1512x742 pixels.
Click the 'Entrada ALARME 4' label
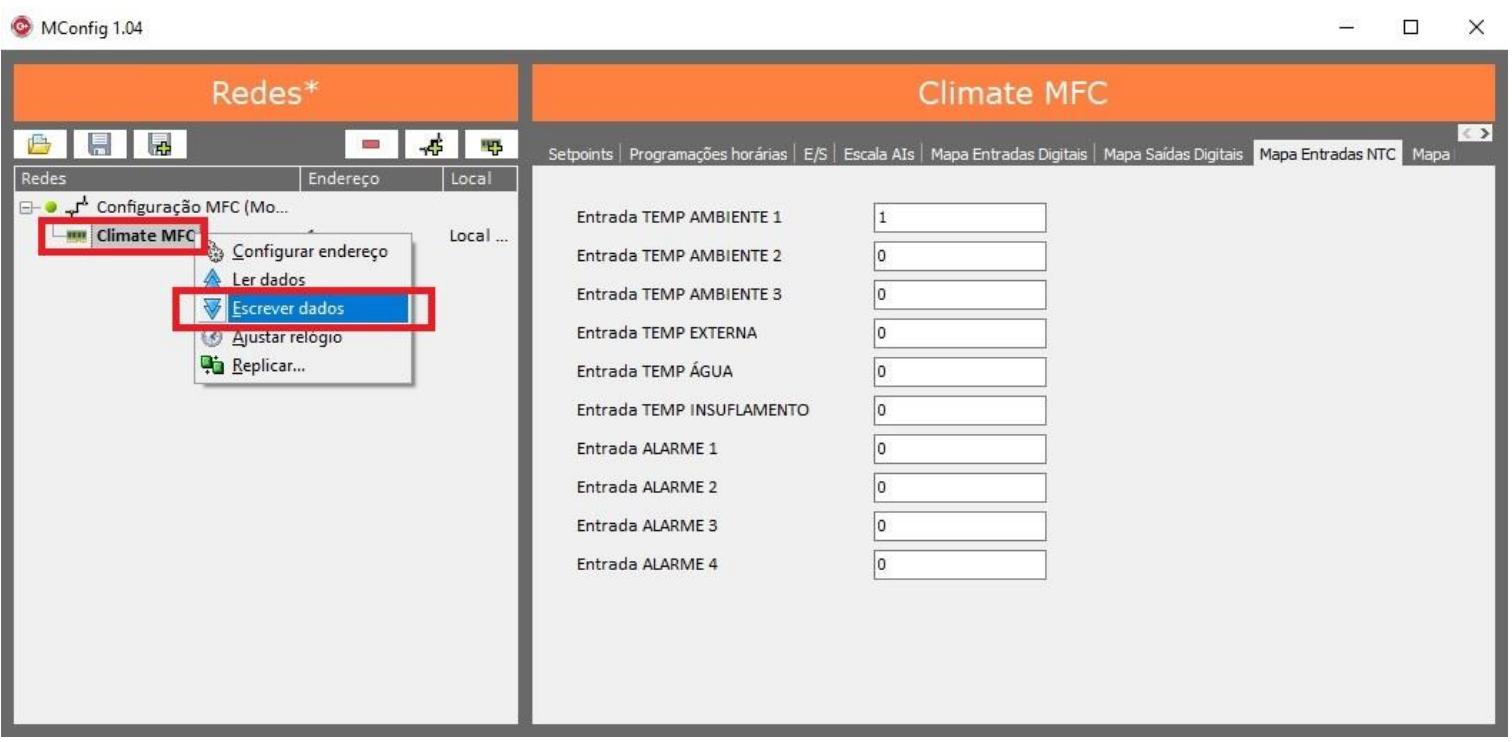(647, 564)
